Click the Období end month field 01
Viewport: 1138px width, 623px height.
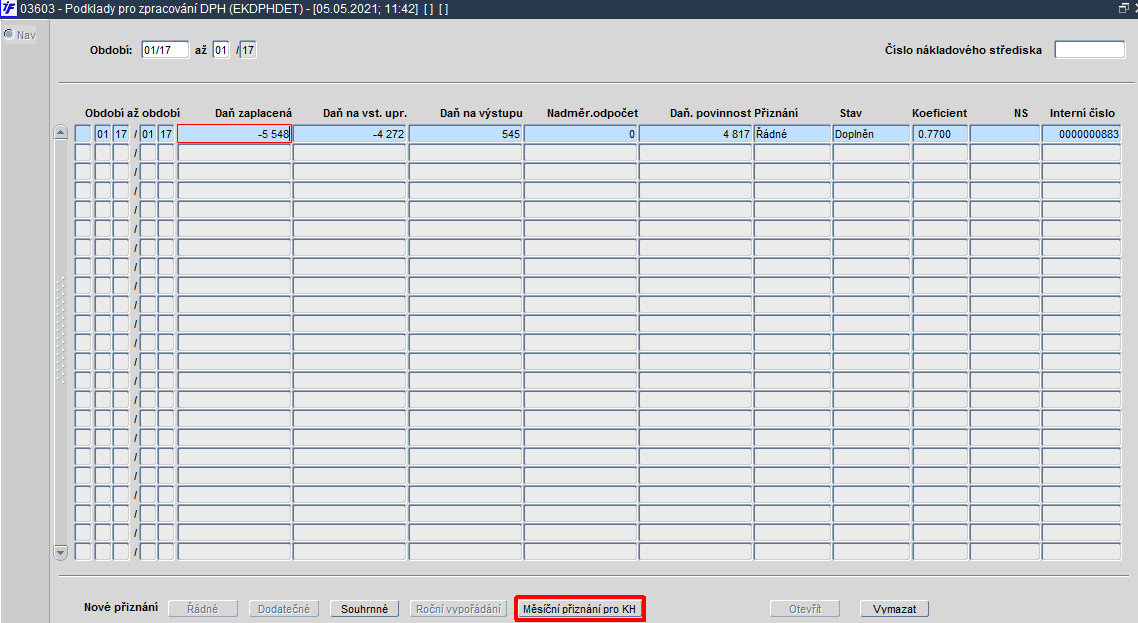point(221,50)
